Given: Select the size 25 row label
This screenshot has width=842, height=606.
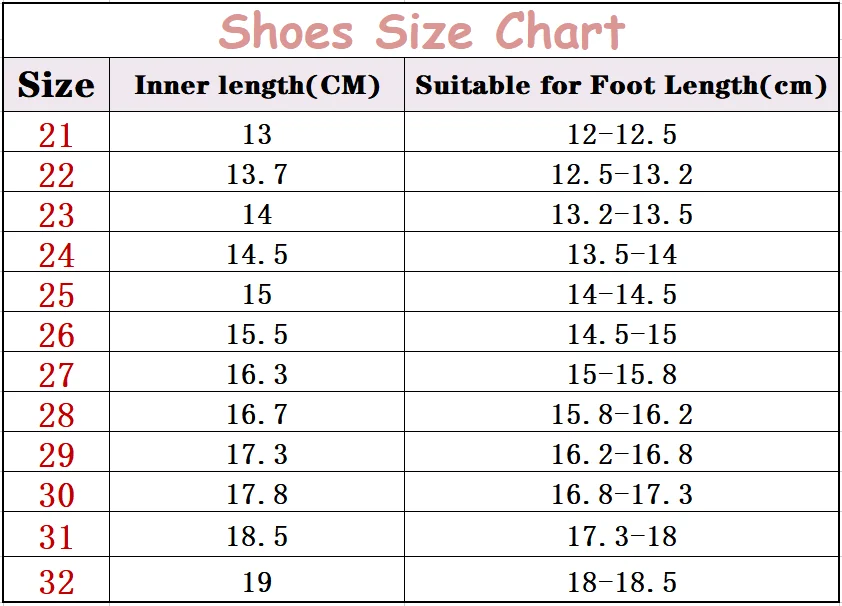Looking at the screenshot, I should [56, 295].
